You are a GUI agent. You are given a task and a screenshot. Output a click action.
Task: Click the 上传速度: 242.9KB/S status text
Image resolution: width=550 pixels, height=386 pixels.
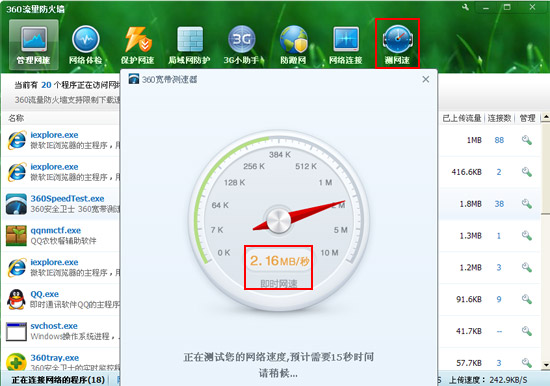[488, 380]
